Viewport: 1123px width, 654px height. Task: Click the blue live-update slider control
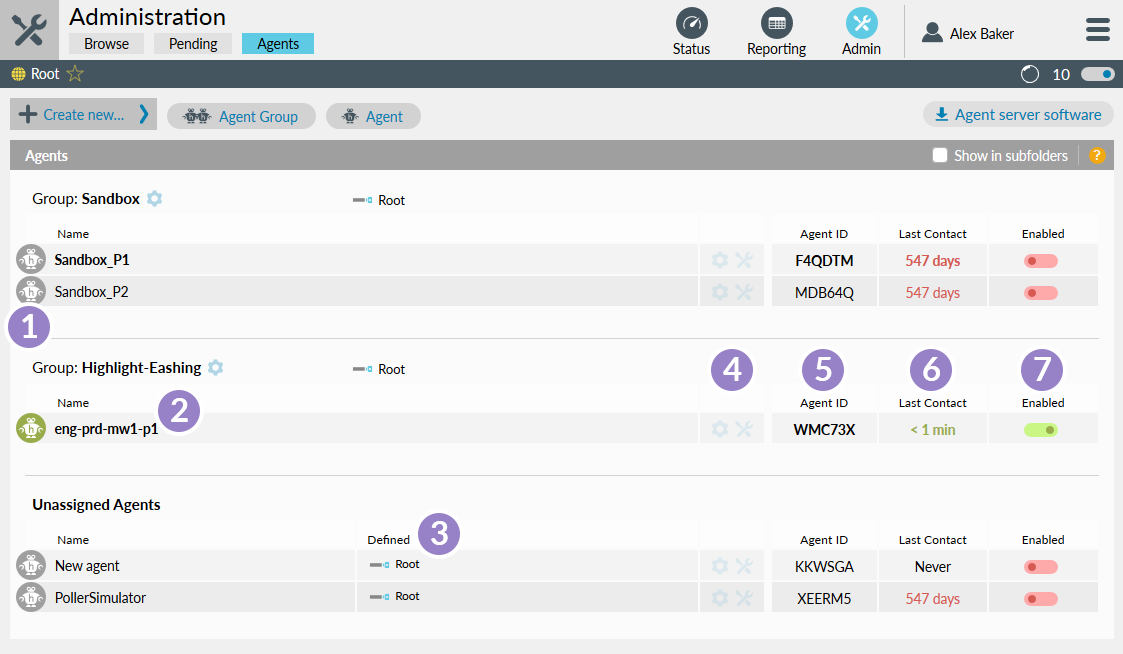pos(1097,73)
